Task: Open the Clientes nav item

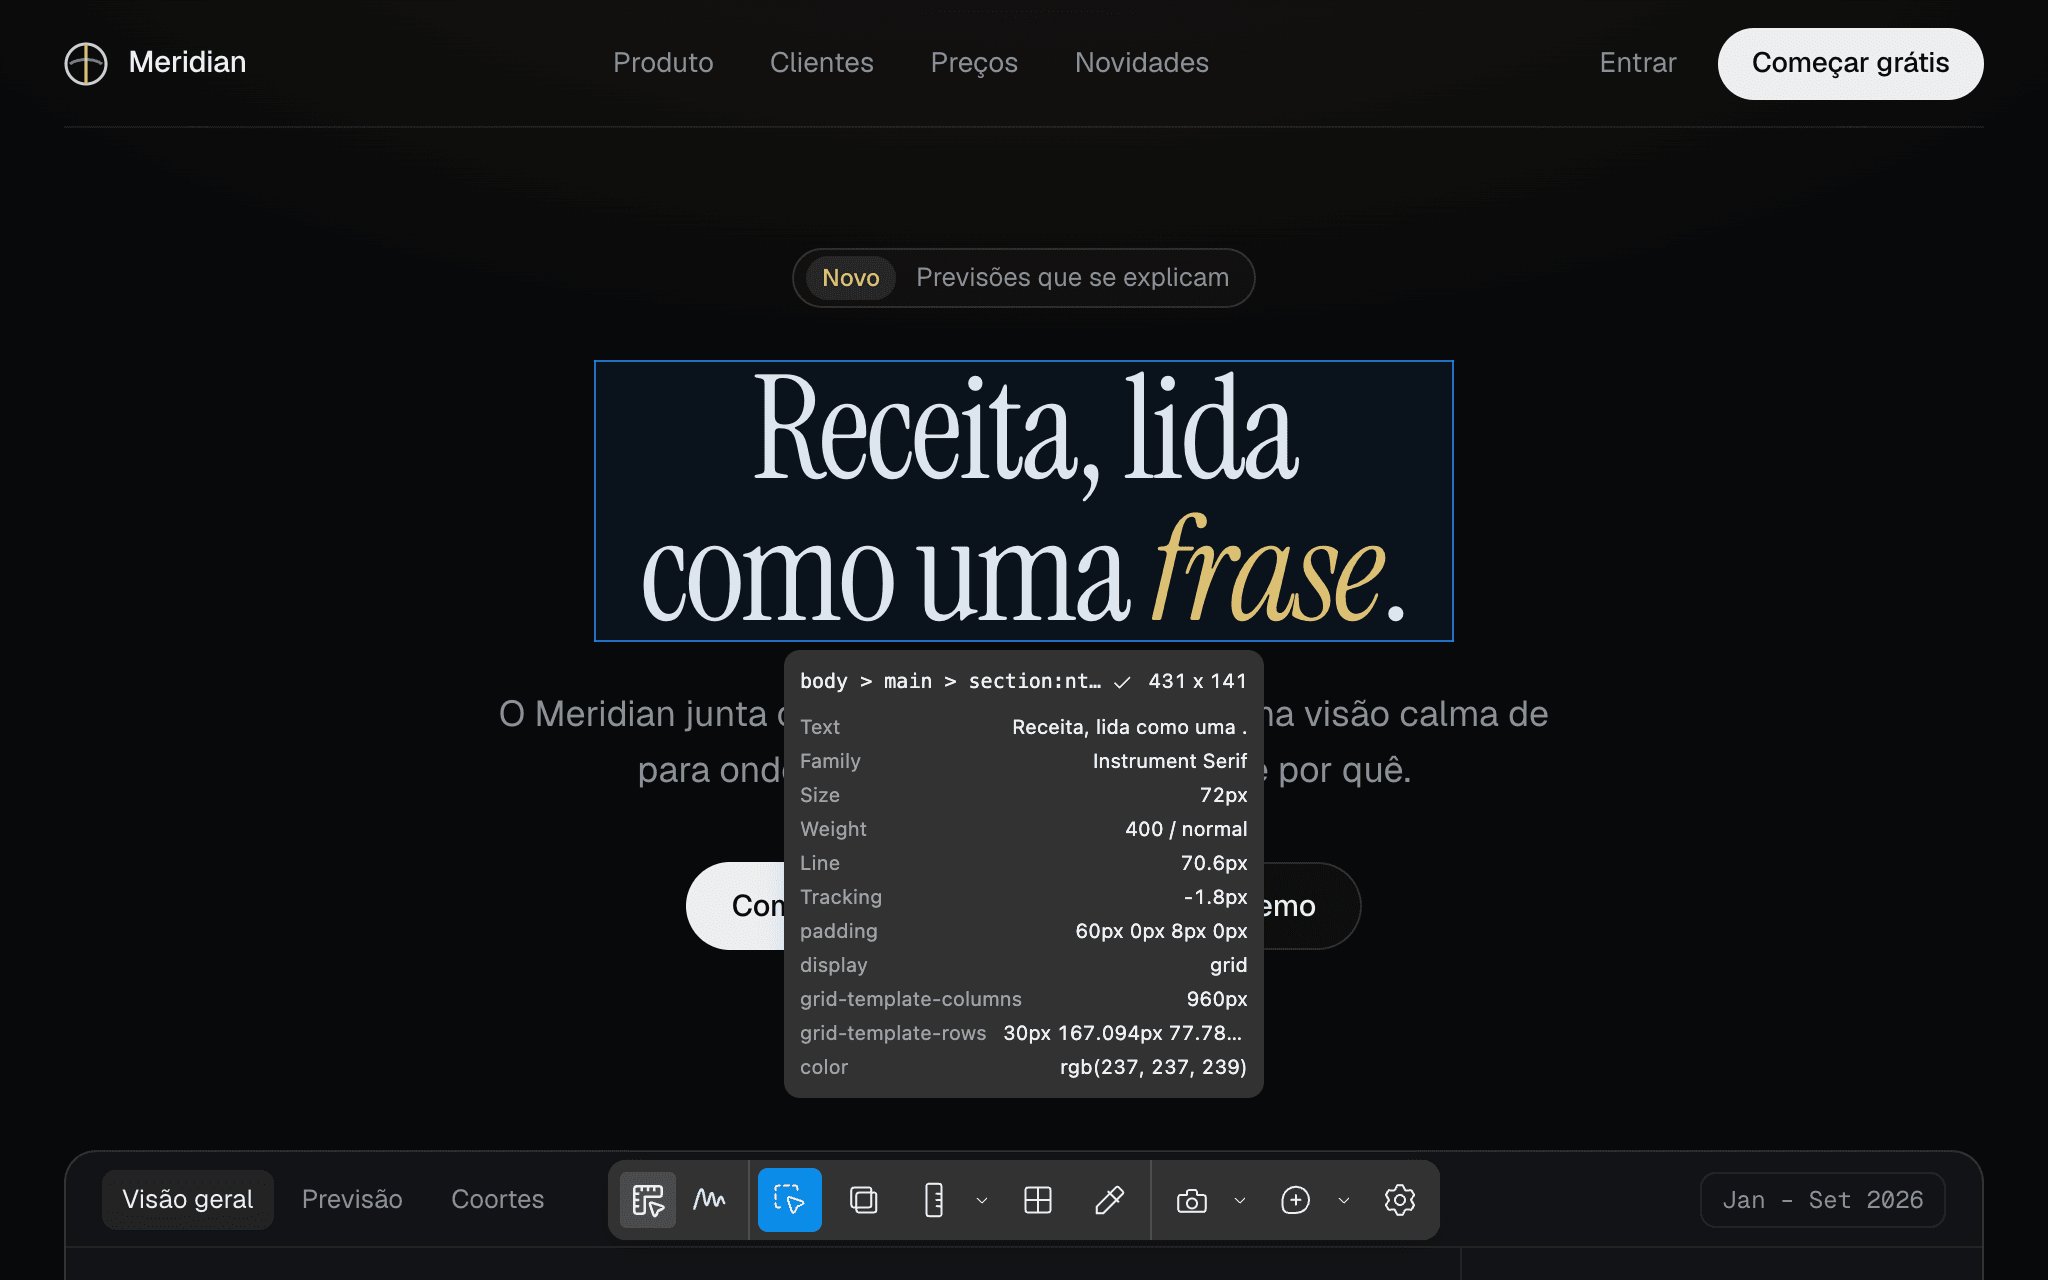Action: (822, 63)
